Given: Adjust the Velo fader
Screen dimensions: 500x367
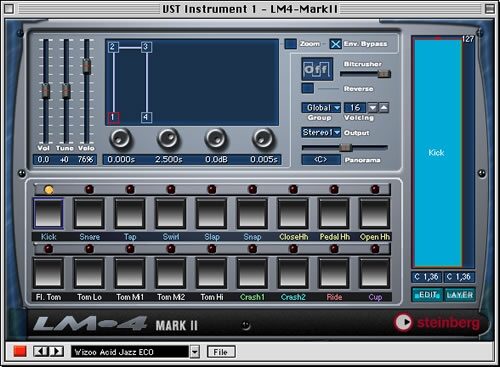Looking at the screenshot, I should pyautogui.click(x=87, y=66).
